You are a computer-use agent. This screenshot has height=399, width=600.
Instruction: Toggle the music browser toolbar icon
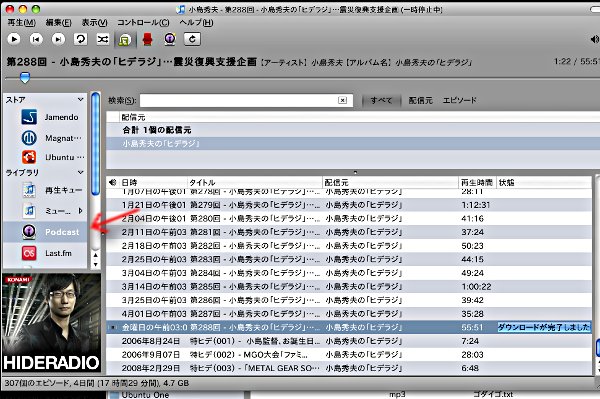[x=125, y=39]
